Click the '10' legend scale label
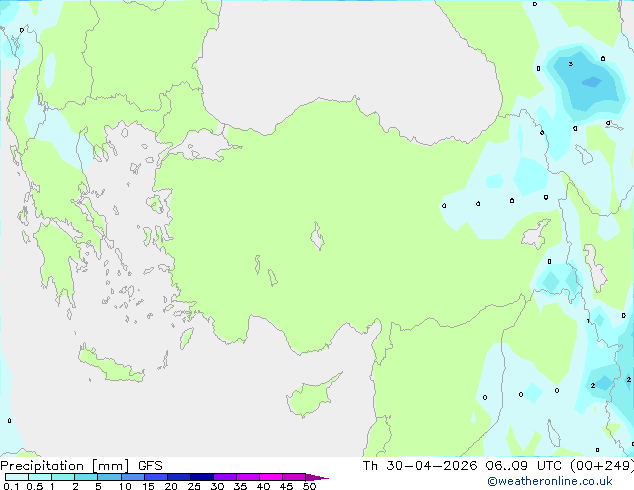This screenshot has width=634, height=490. pos(125,486)
